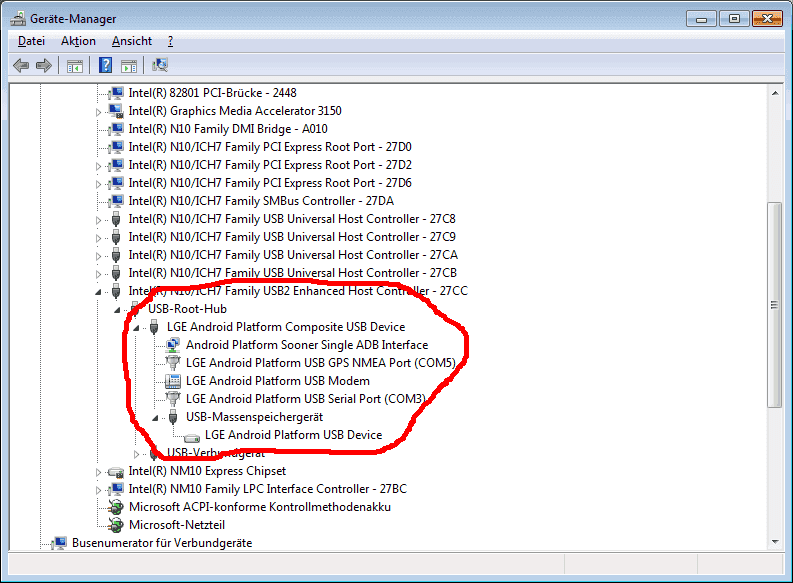Click the GPS NMEA Port COM5 icon
Viewport: 793px width, 583px height.
(173, 363)
